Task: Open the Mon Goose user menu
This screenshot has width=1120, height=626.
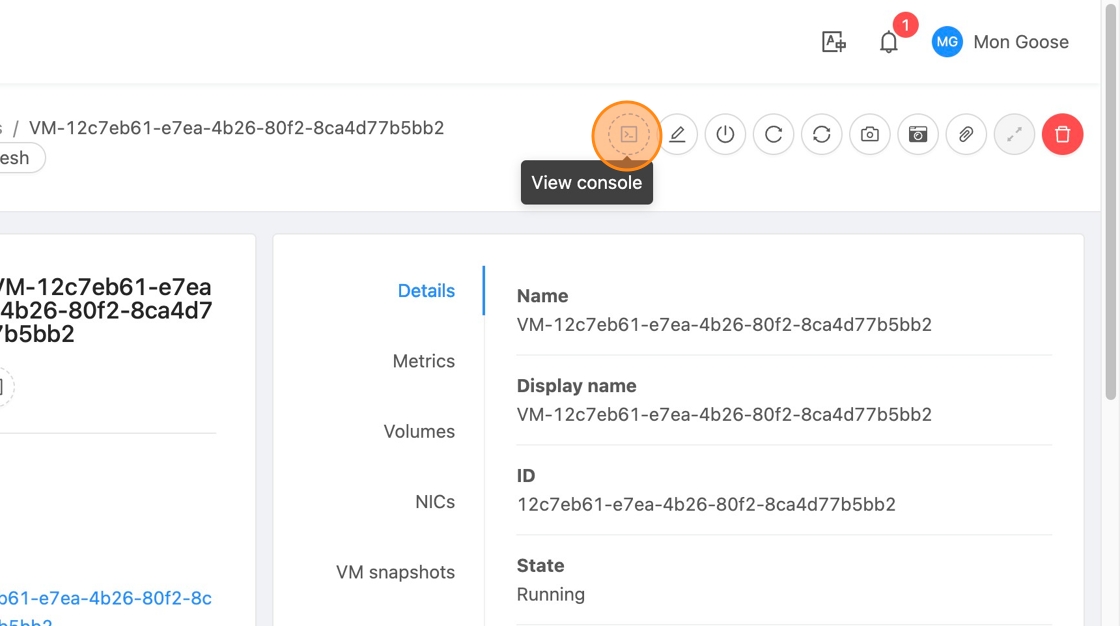Action: pyautogui.click(x=1020, y=42)
